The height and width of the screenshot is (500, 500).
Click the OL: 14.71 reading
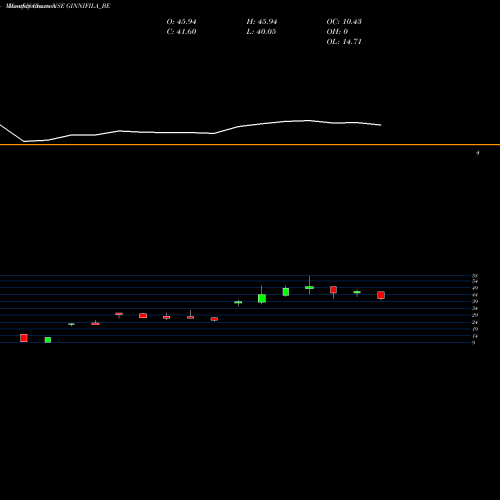(344, 42)
